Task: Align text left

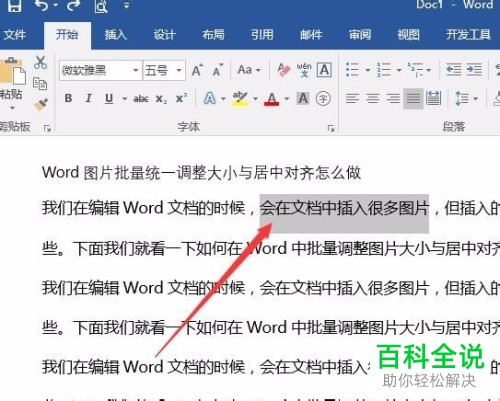Action: [352, 98]
